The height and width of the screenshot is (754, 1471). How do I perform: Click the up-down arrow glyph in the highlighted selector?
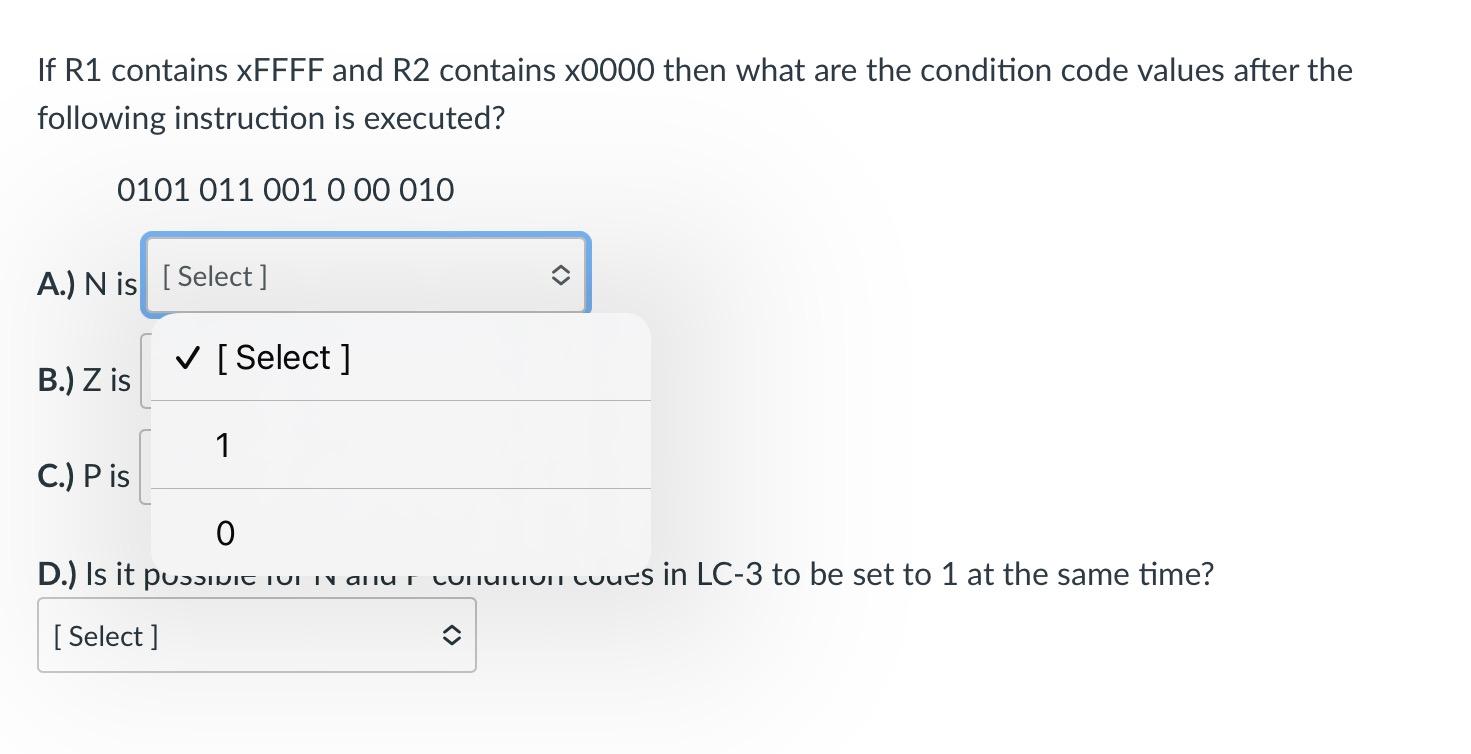(560, 274)
